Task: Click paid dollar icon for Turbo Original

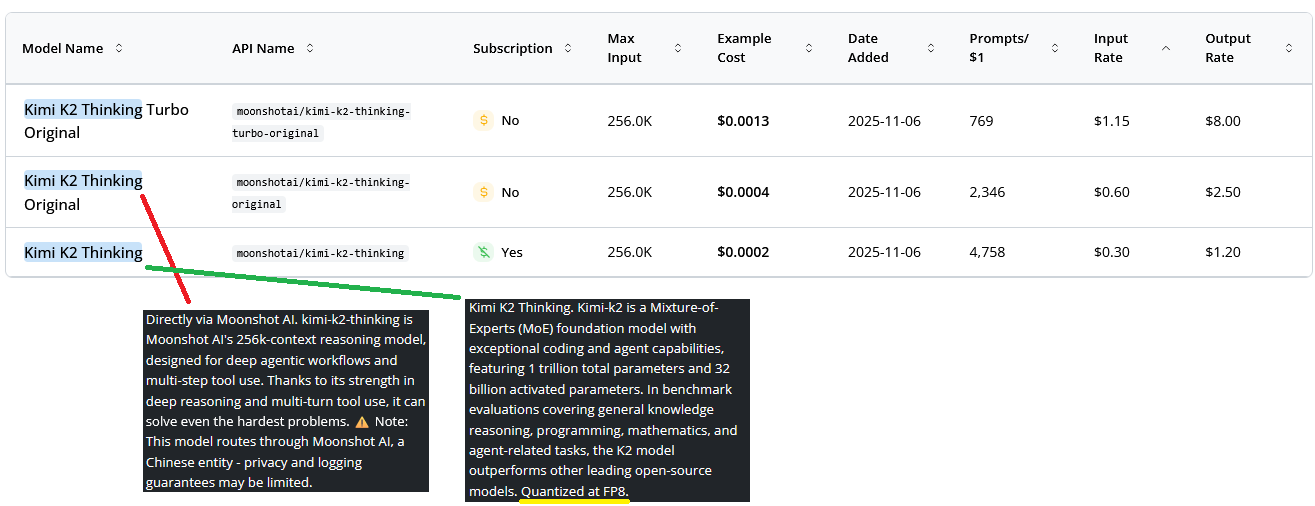Action: click(x=484, y=120)
